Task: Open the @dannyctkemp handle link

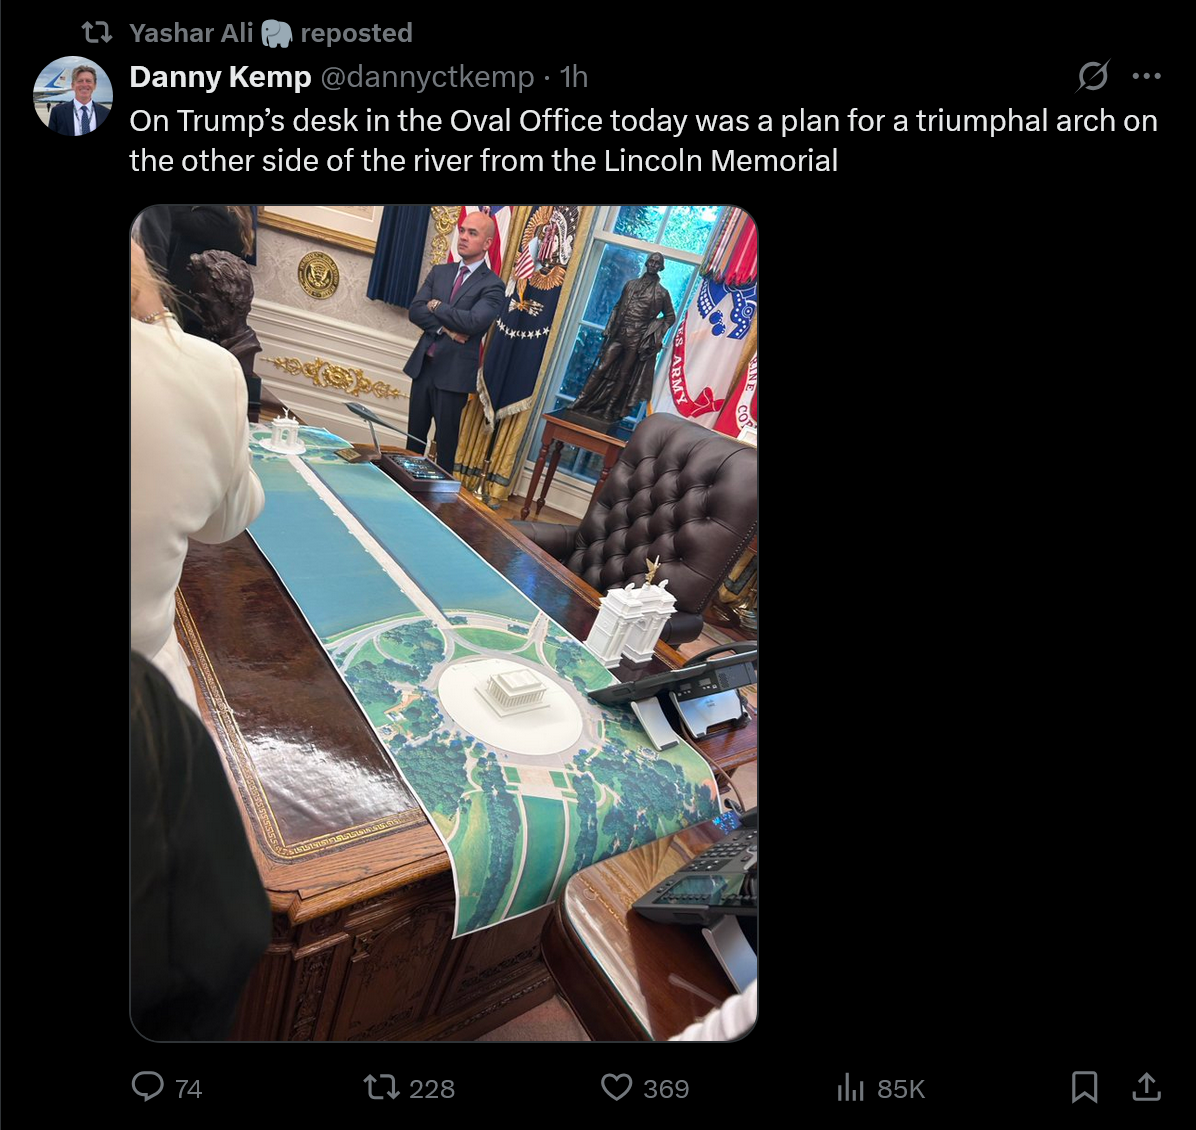Action: (x=427, y=76)
